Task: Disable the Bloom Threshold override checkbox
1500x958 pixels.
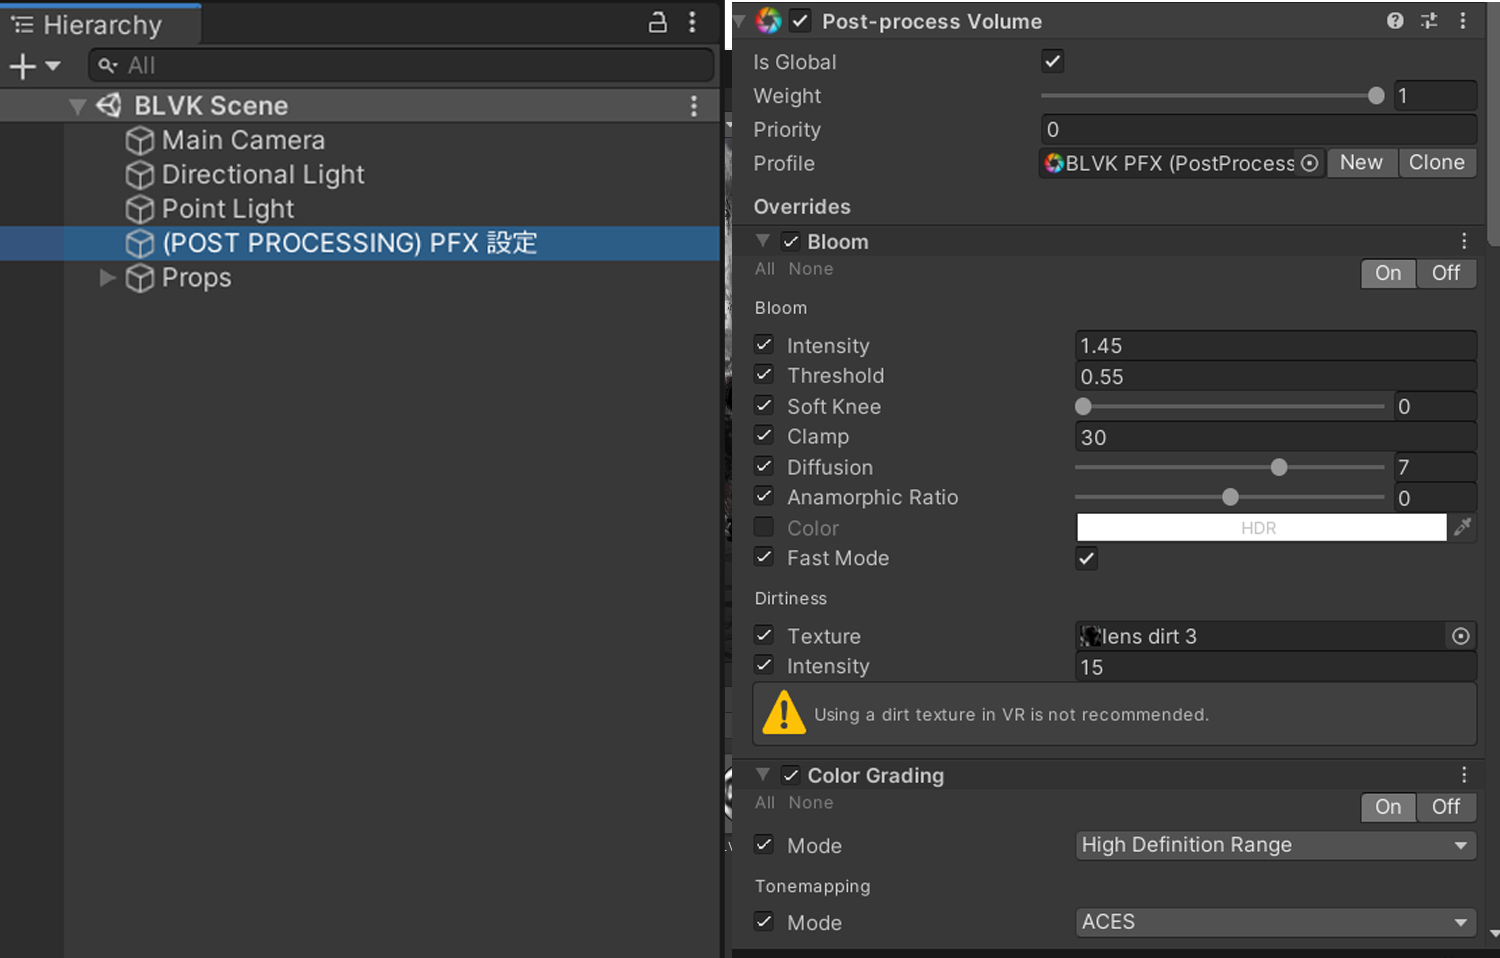Action: point(764,375)
